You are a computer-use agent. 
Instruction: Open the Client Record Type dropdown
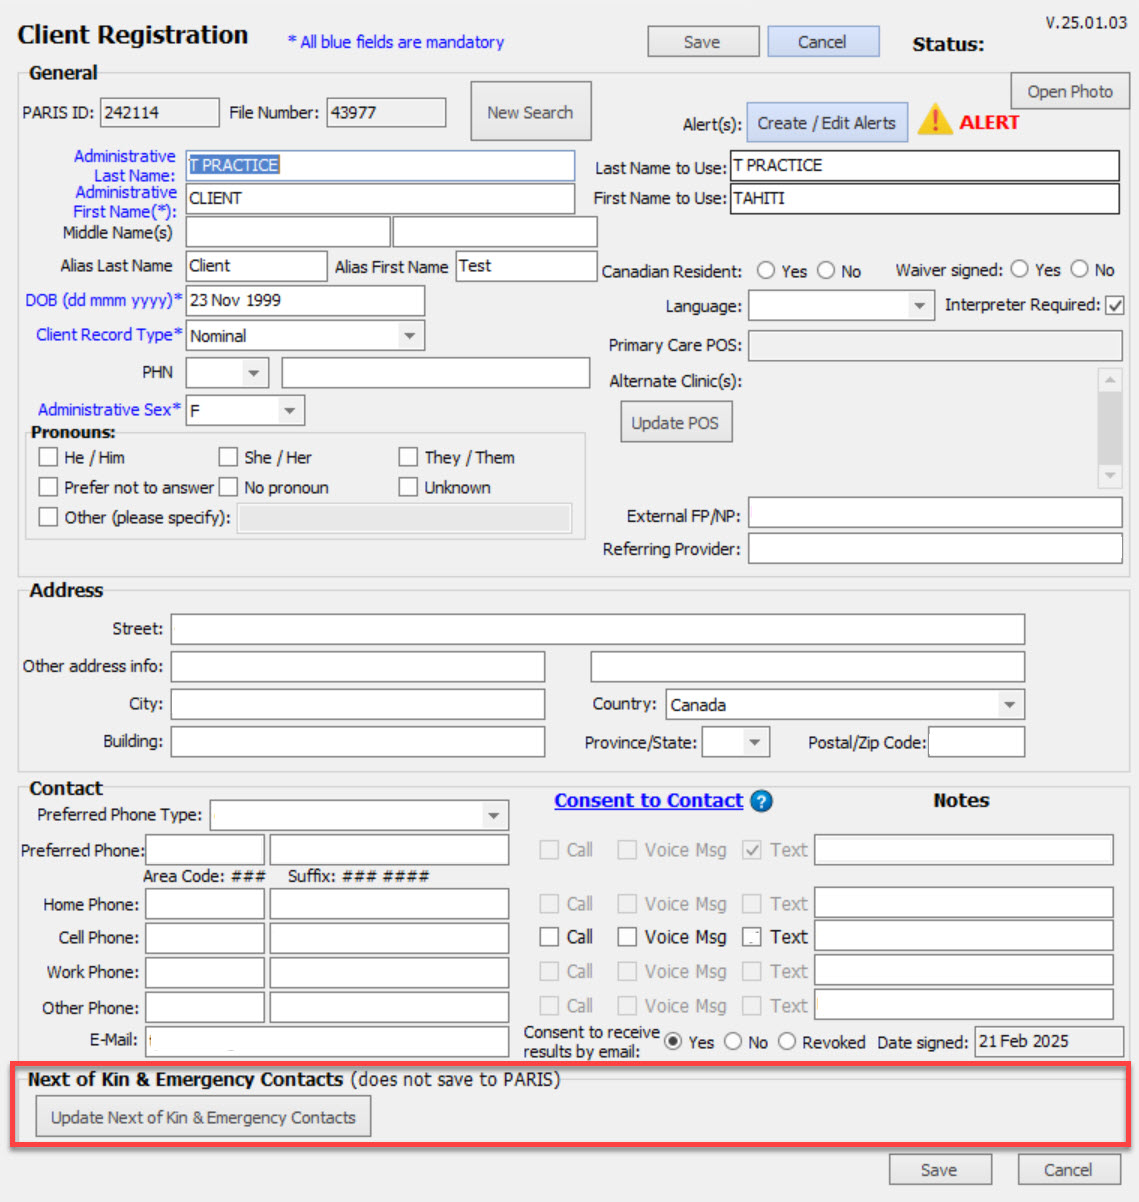click(409, 335)
